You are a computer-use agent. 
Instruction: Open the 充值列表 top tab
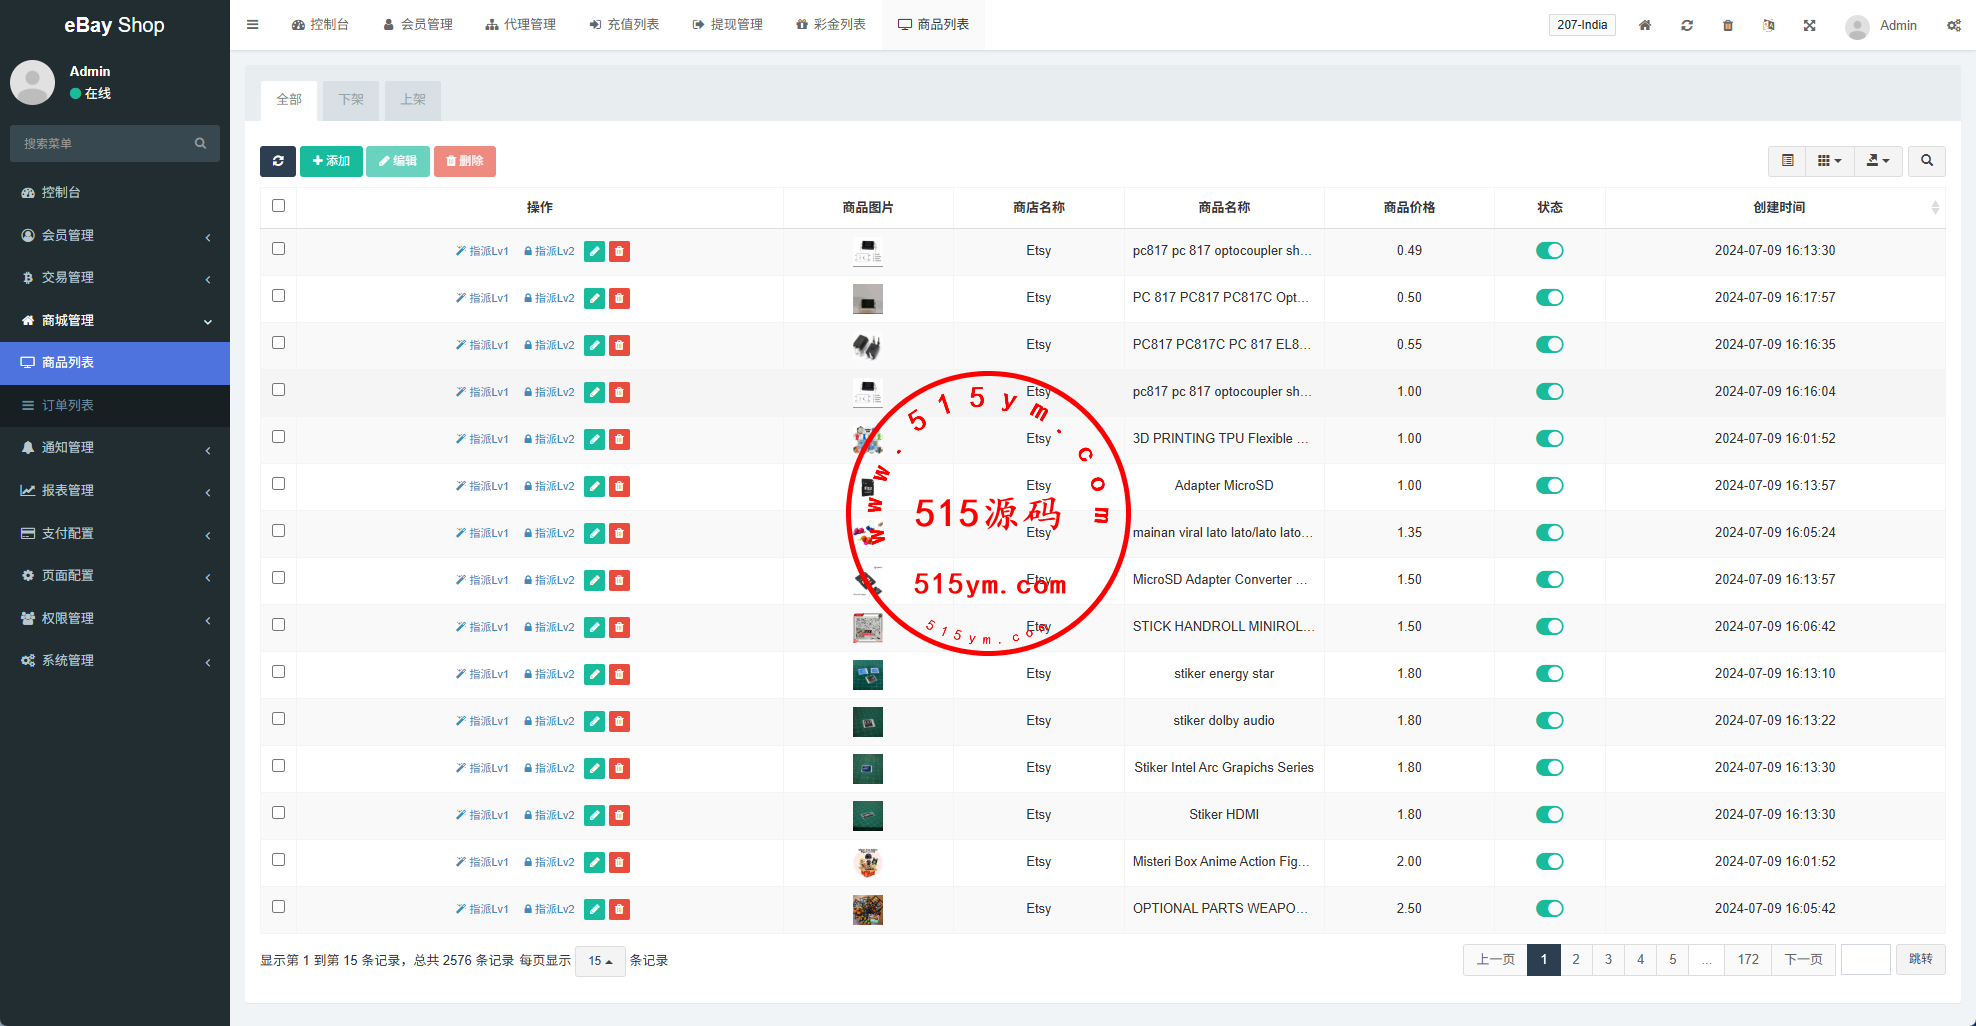click(624, 25)
